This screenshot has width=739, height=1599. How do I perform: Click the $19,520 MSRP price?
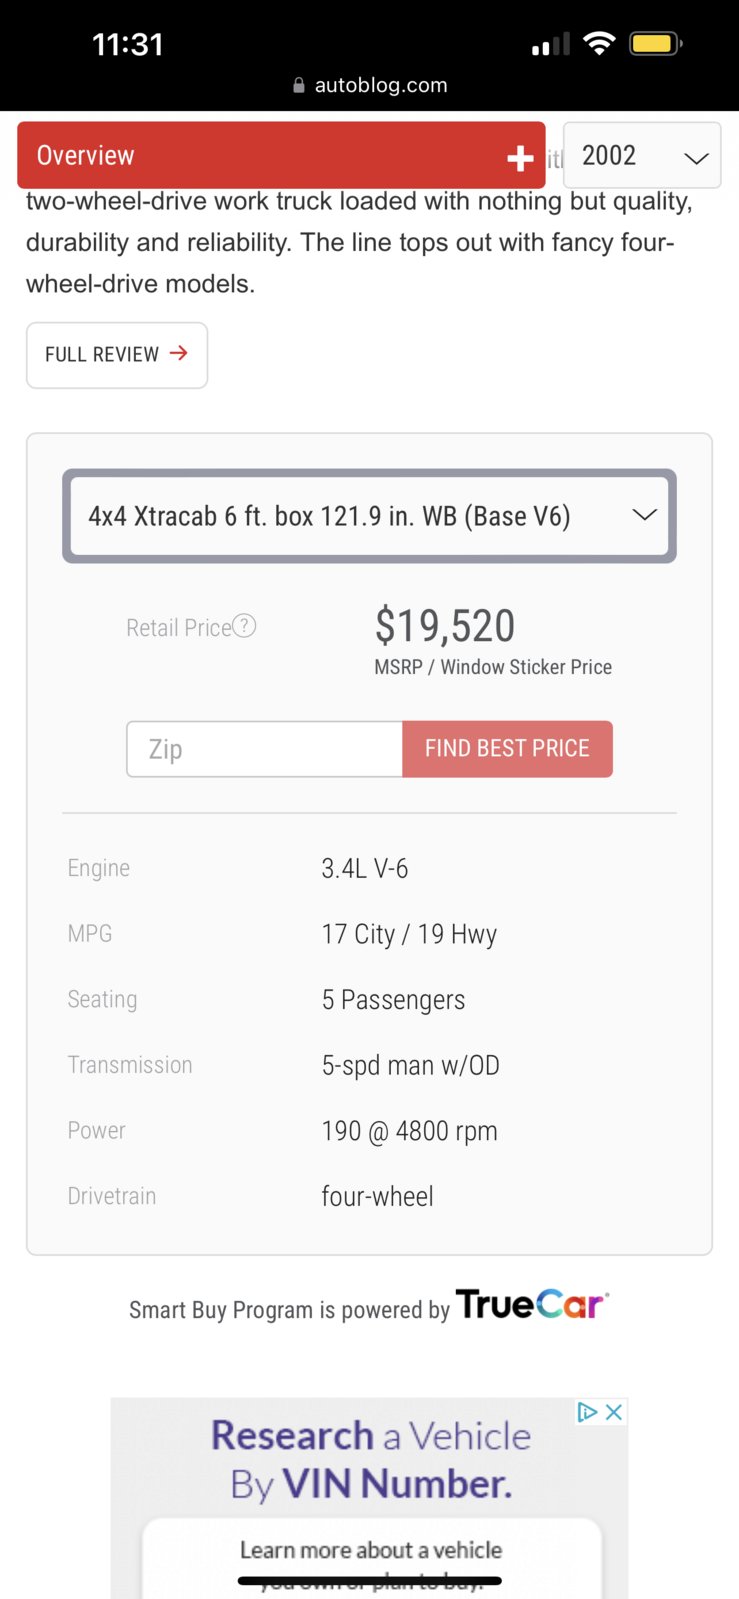(x=445, y=626)
